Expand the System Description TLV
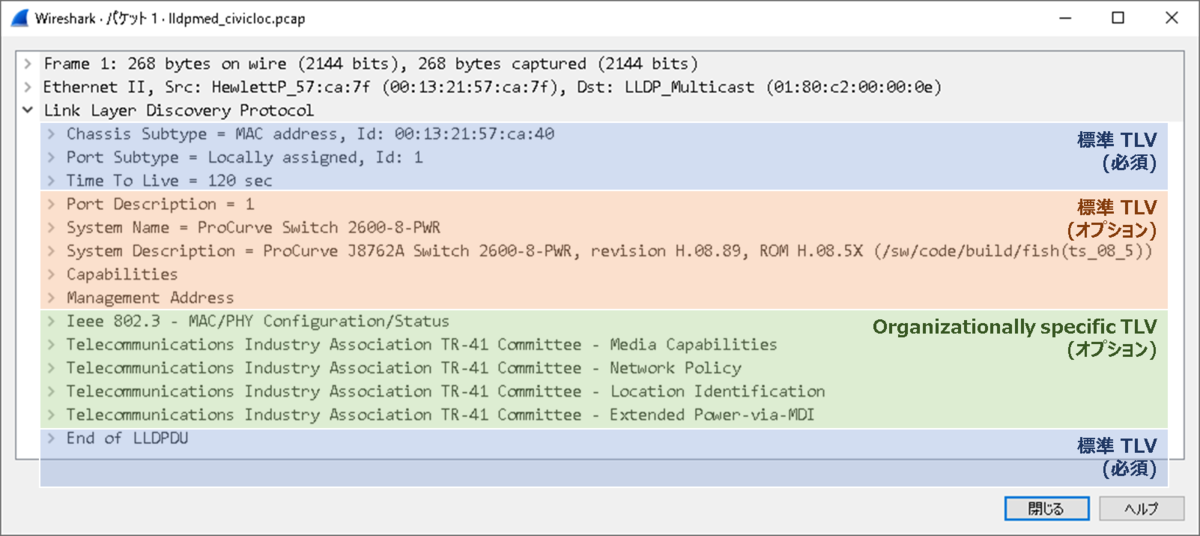Screen dimensions: 1200x536 click(51, 251)
